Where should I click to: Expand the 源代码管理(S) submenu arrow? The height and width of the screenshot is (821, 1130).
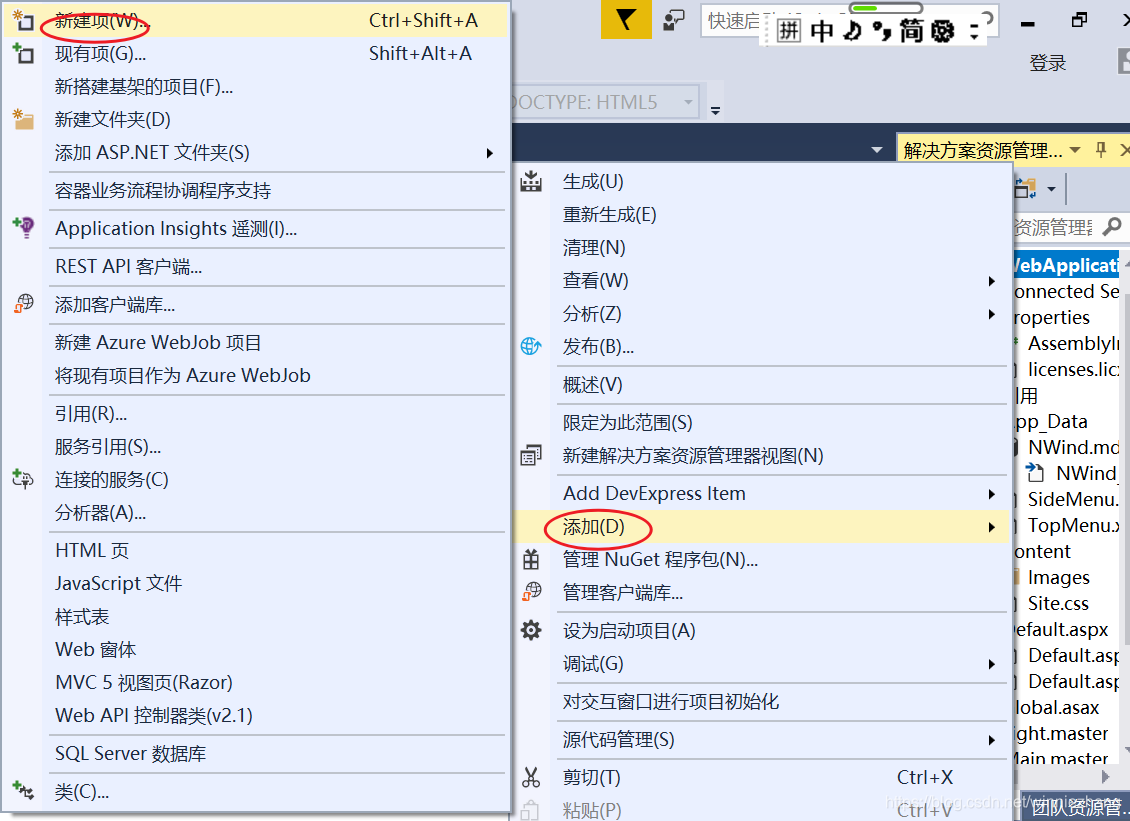tap(992, 740)
